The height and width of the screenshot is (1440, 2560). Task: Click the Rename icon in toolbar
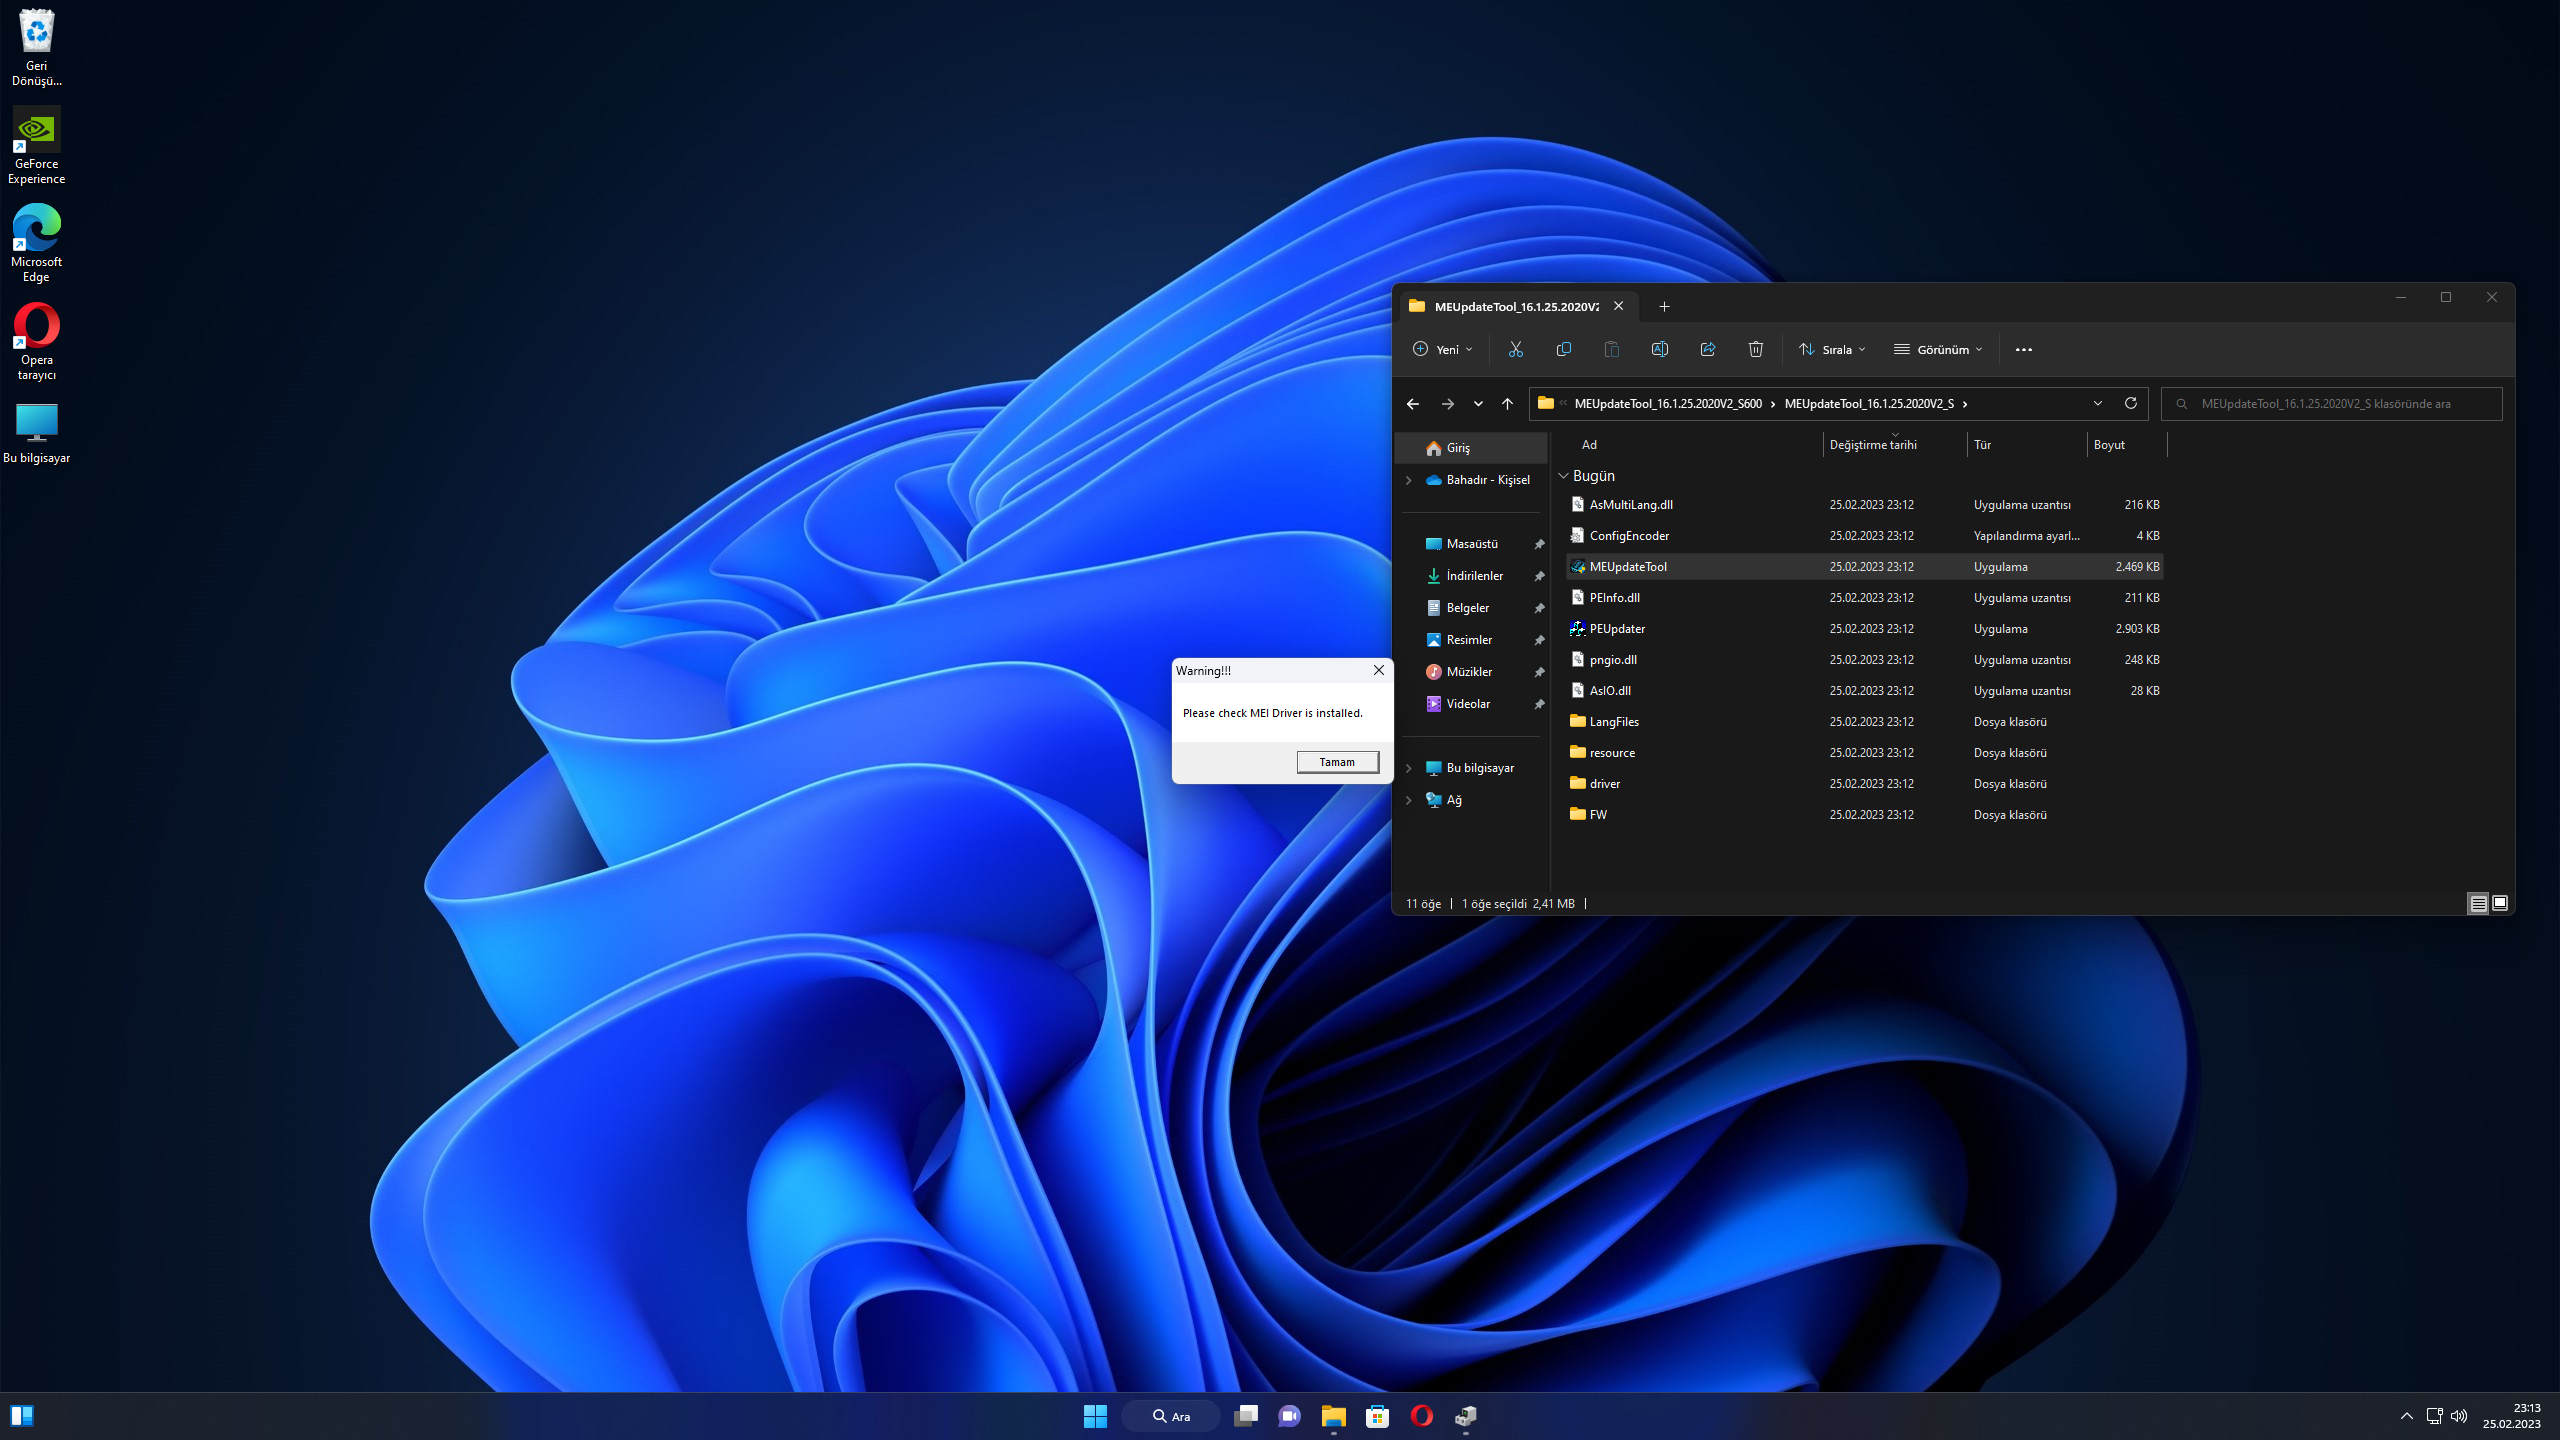pos(1660,349)
